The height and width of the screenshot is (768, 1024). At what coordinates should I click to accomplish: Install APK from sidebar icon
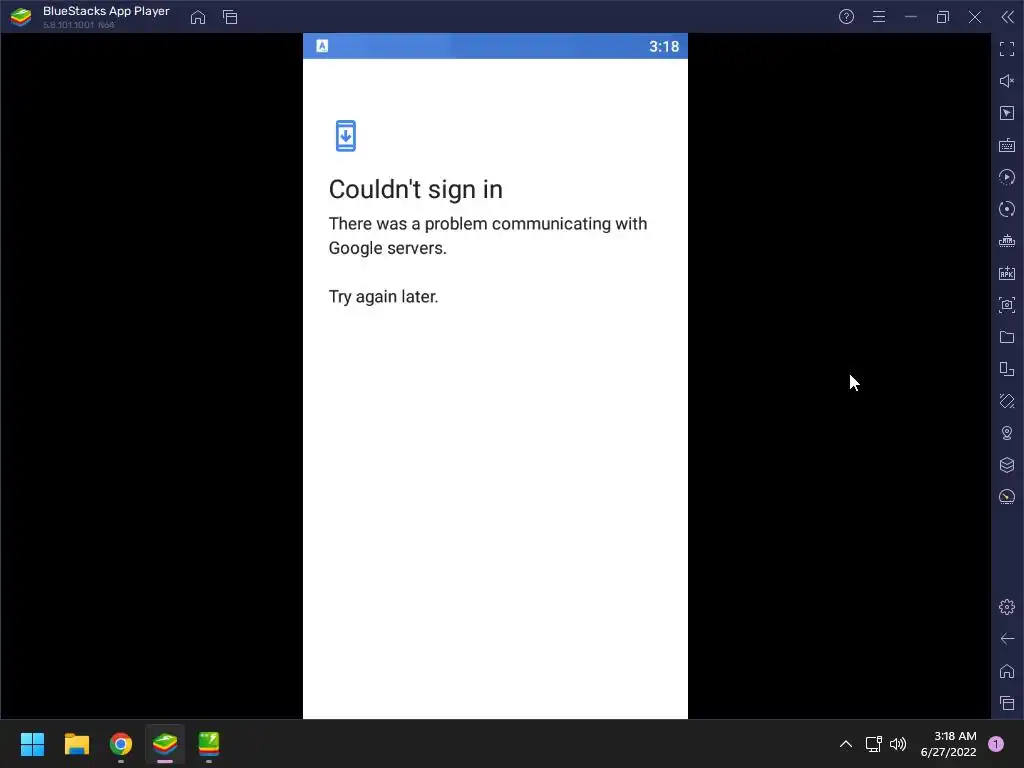[x=1007, y=273]
